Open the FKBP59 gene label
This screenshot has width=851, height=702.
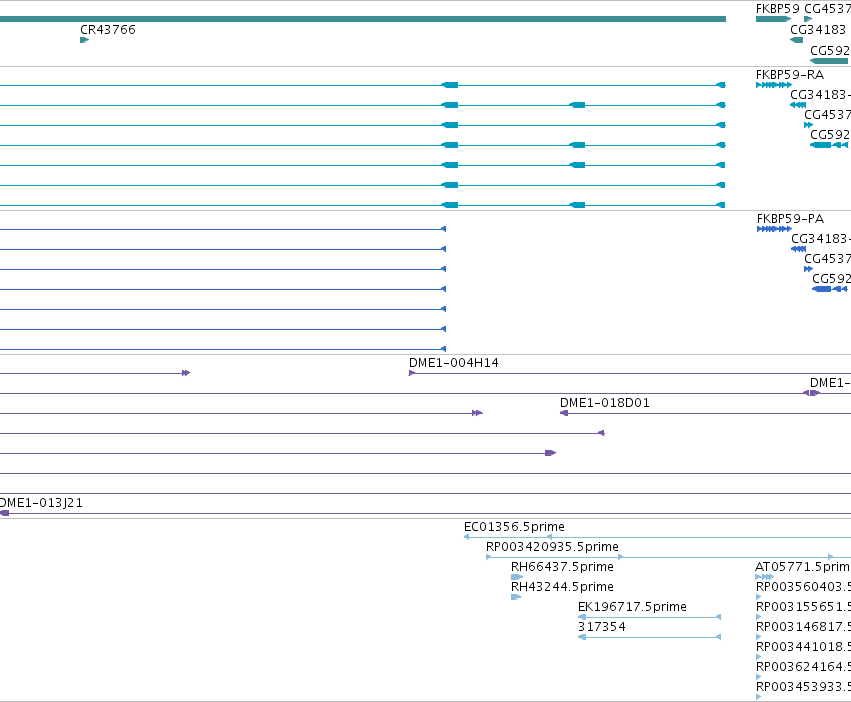coord(778,9)
